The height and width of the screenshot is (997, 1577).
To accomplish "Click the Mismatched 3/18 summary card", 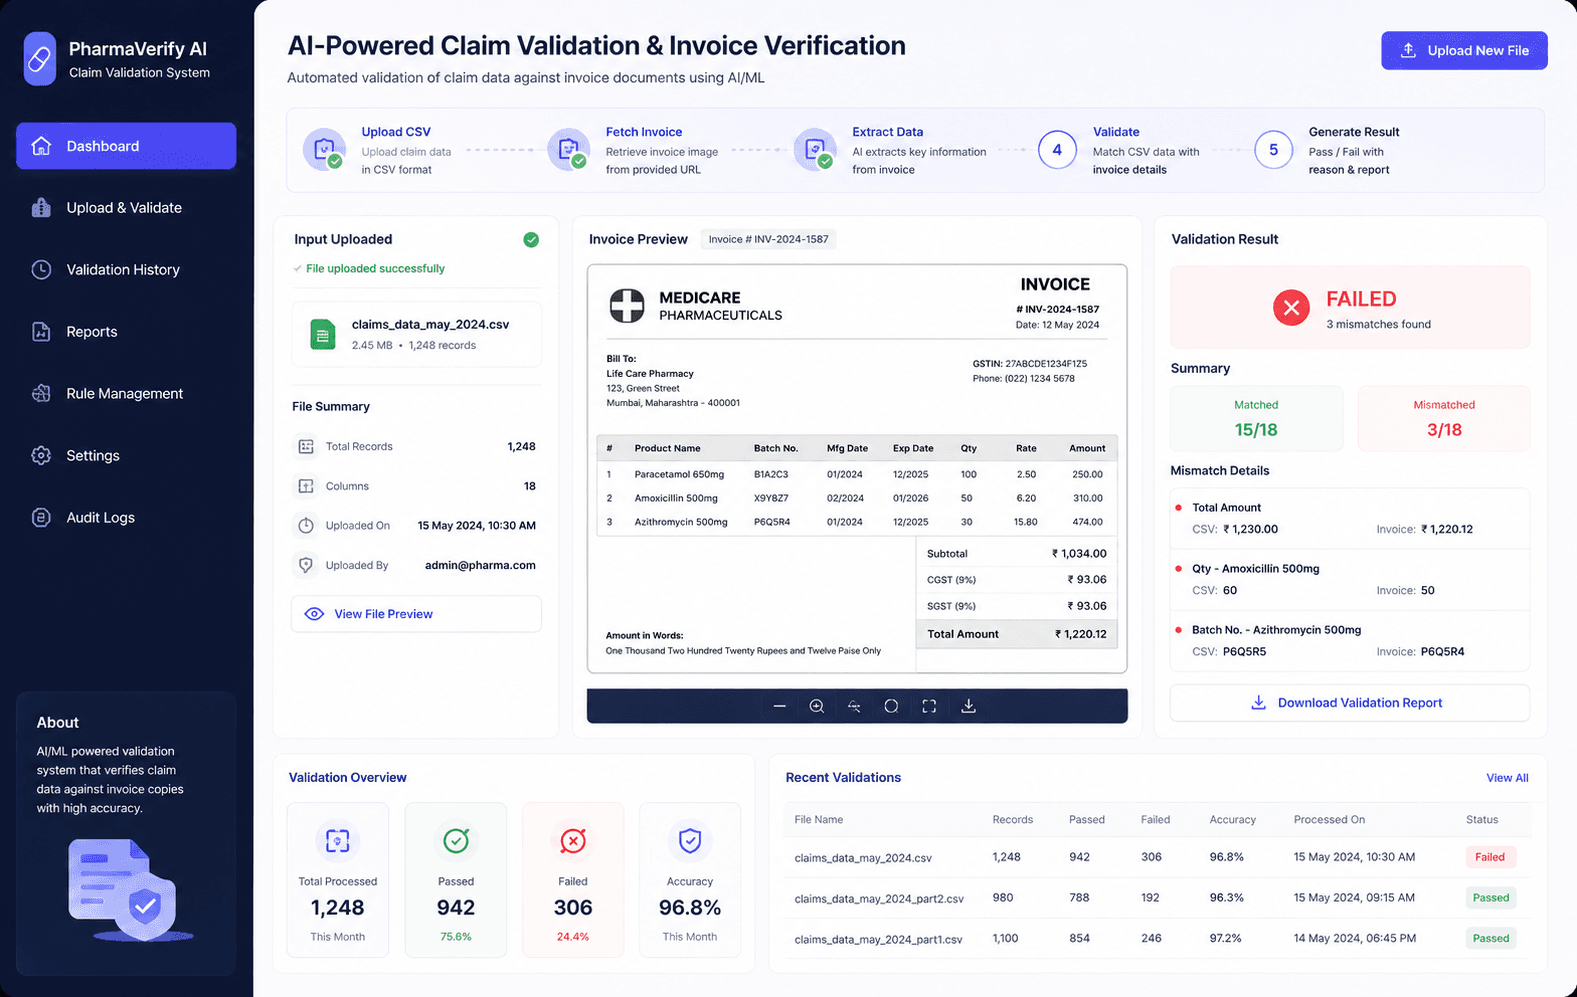I will pos(1443,418).
